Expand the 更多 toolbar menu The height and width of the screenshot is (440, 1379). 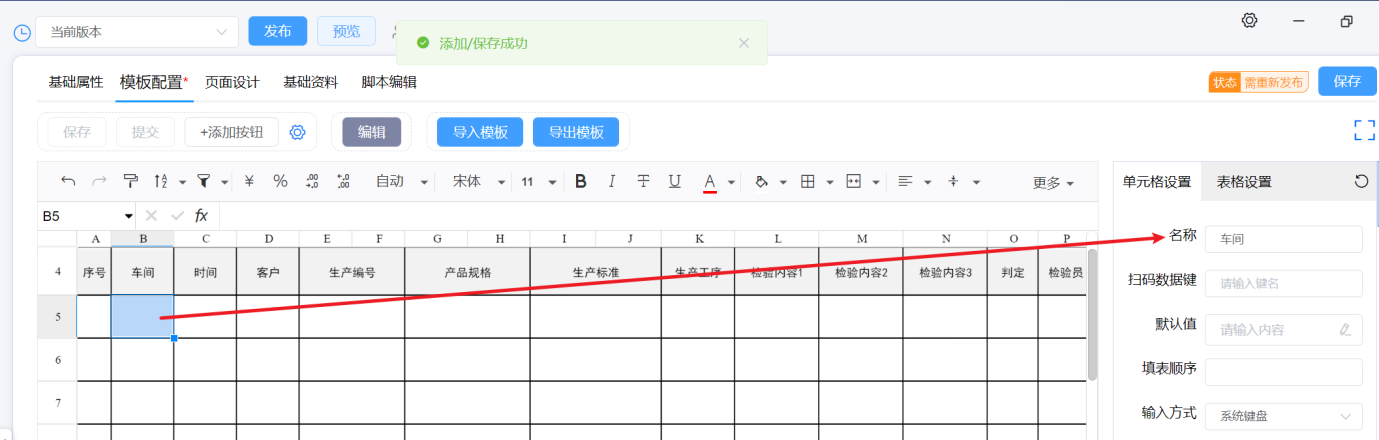point(1053,183)
